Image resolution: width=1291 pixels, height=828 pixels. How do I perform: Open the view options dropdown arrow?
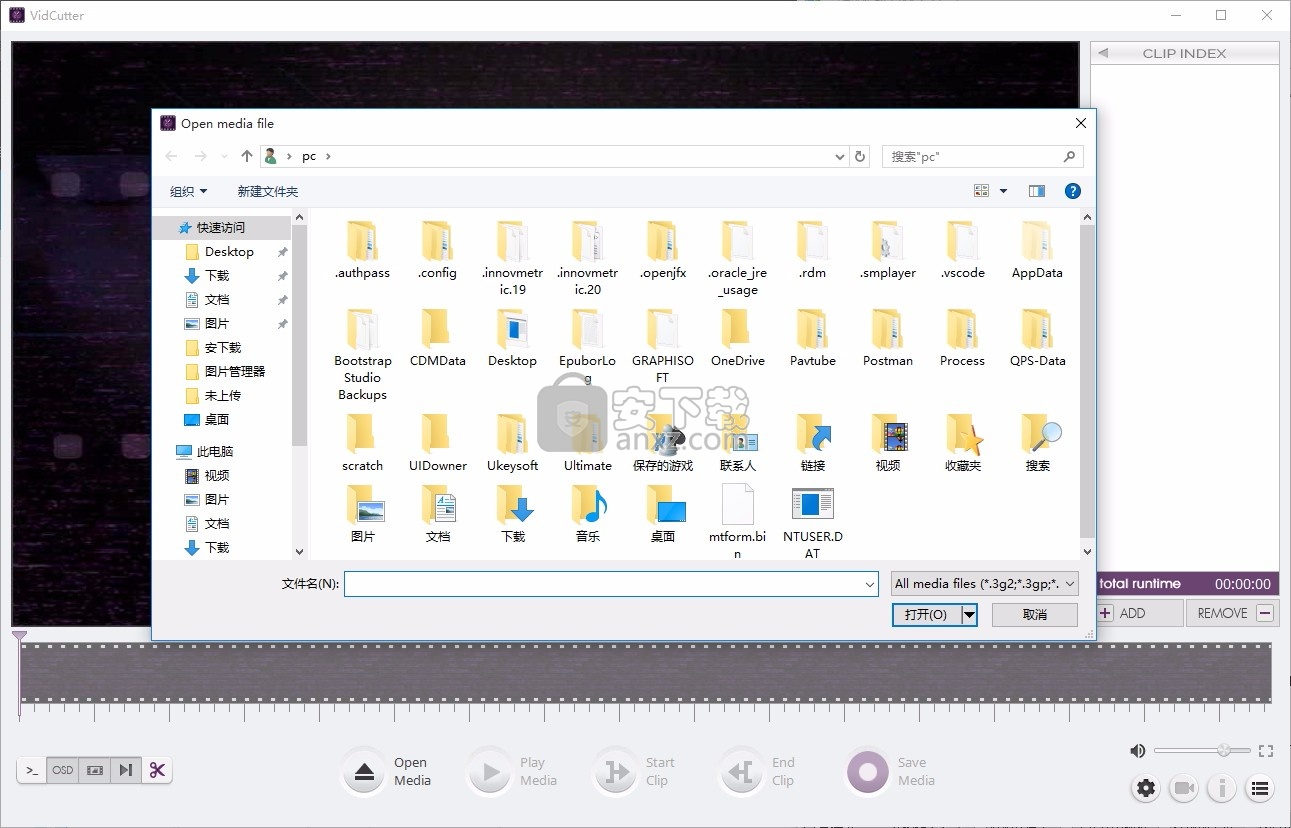click(x=1003, y=191)
